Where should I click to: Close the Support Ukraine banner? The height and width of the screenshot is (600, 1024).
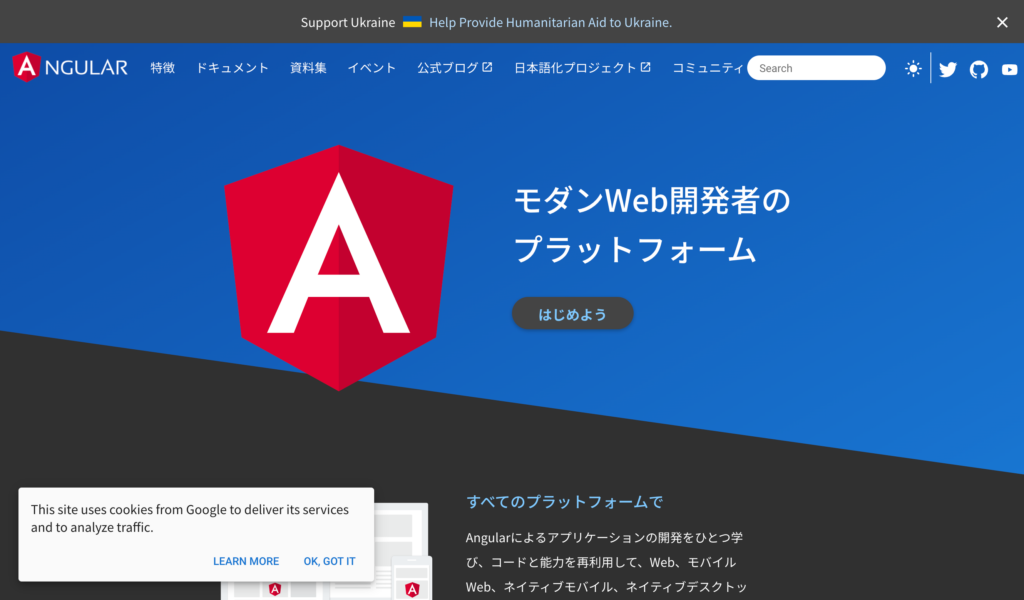(x=1002, y=22)
